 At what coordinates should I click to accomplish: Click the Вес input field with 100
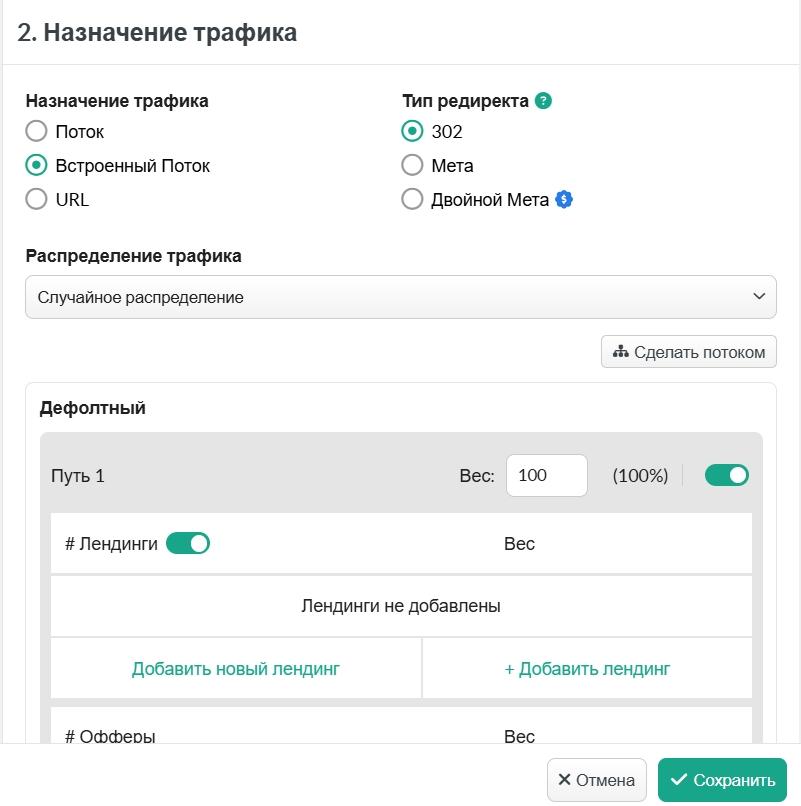click(547, 475)
